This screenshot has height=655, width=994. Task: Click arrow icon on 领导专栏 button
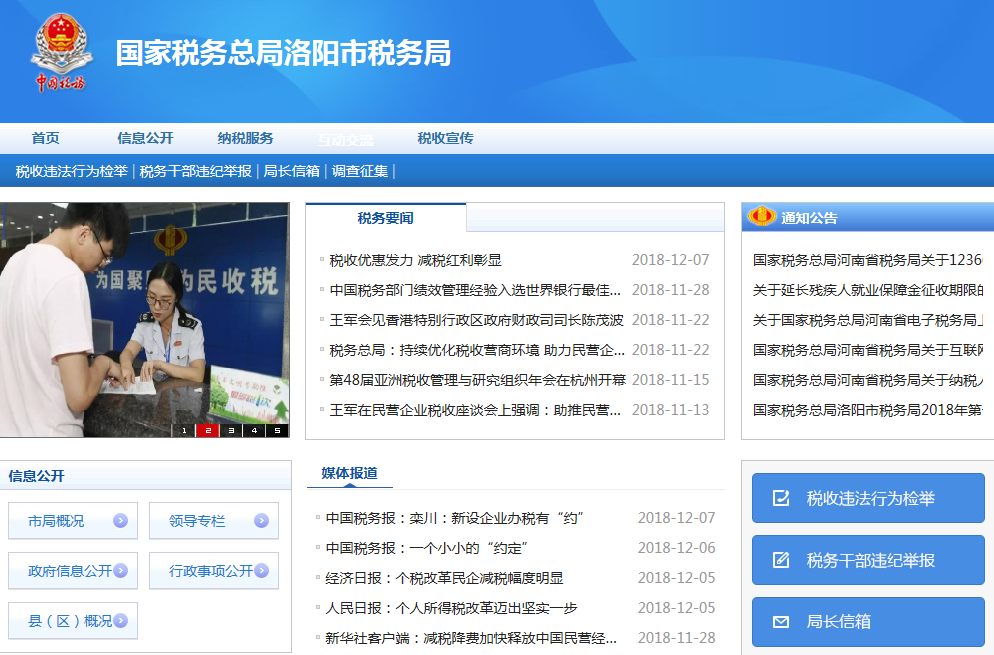(x=261, y=521)
